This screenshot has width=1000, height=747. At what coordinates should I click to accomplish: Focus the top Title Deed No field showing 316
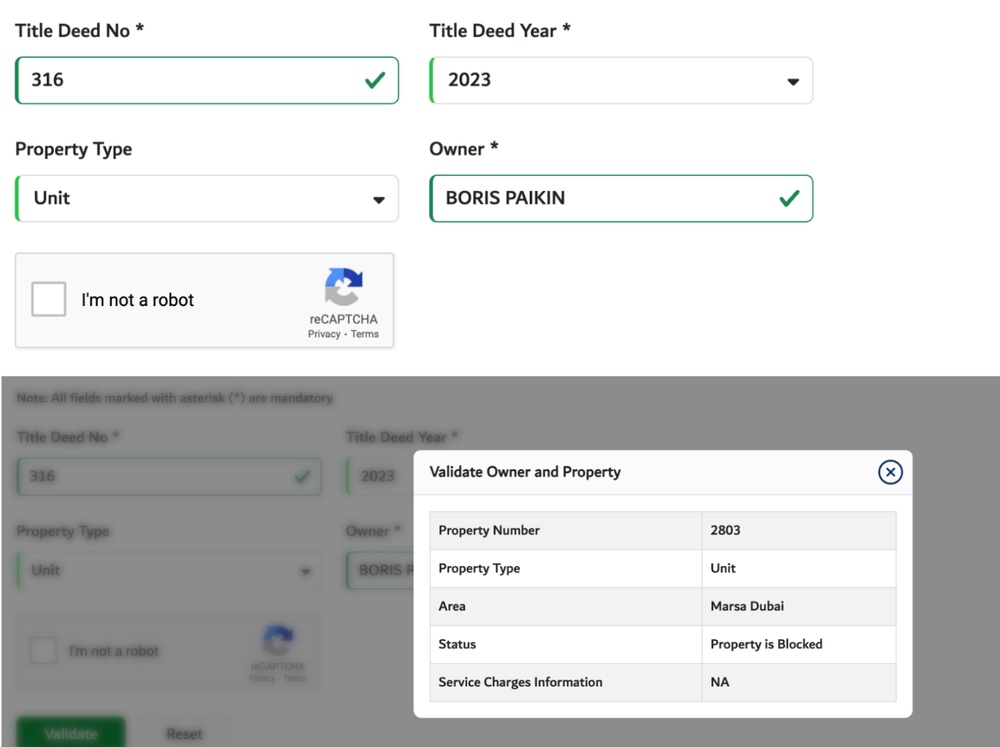[x=190, y=80]
